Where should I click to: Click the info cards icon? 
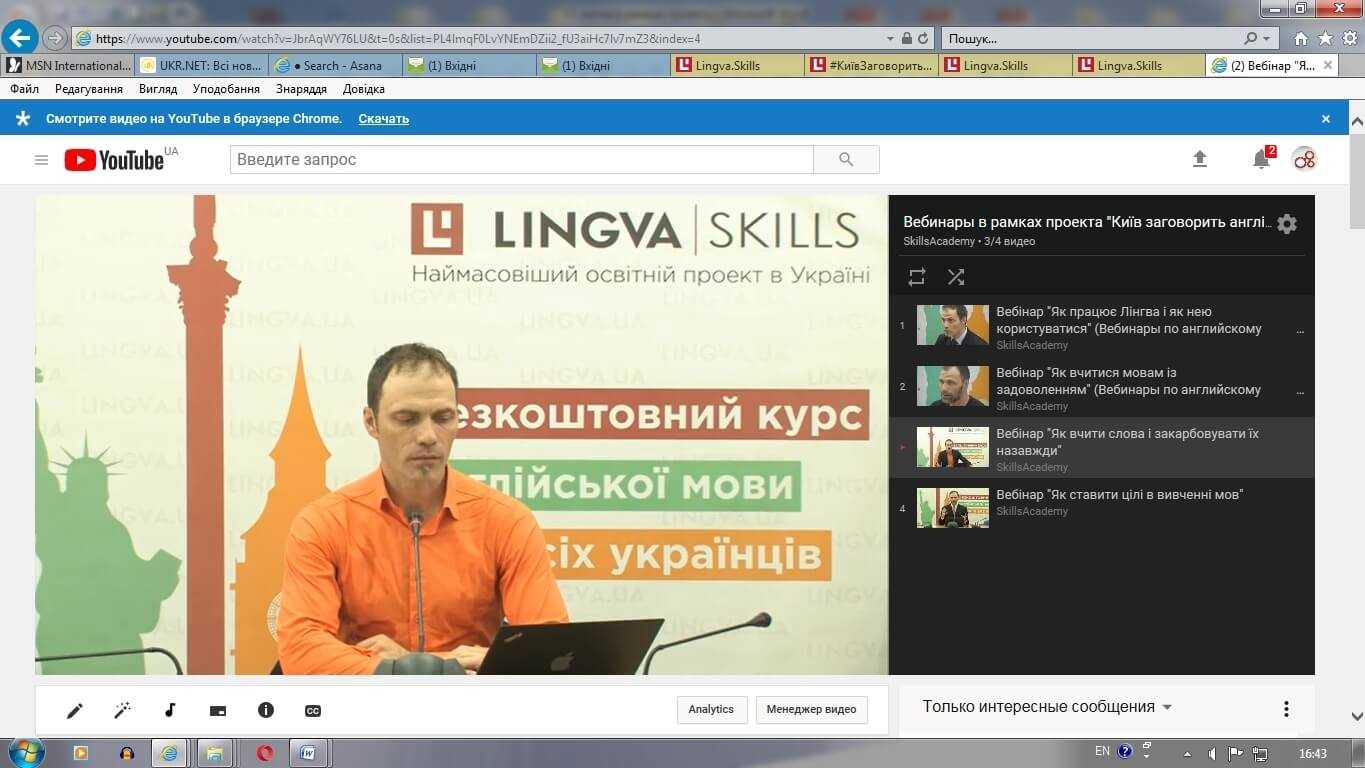[266, 711]
